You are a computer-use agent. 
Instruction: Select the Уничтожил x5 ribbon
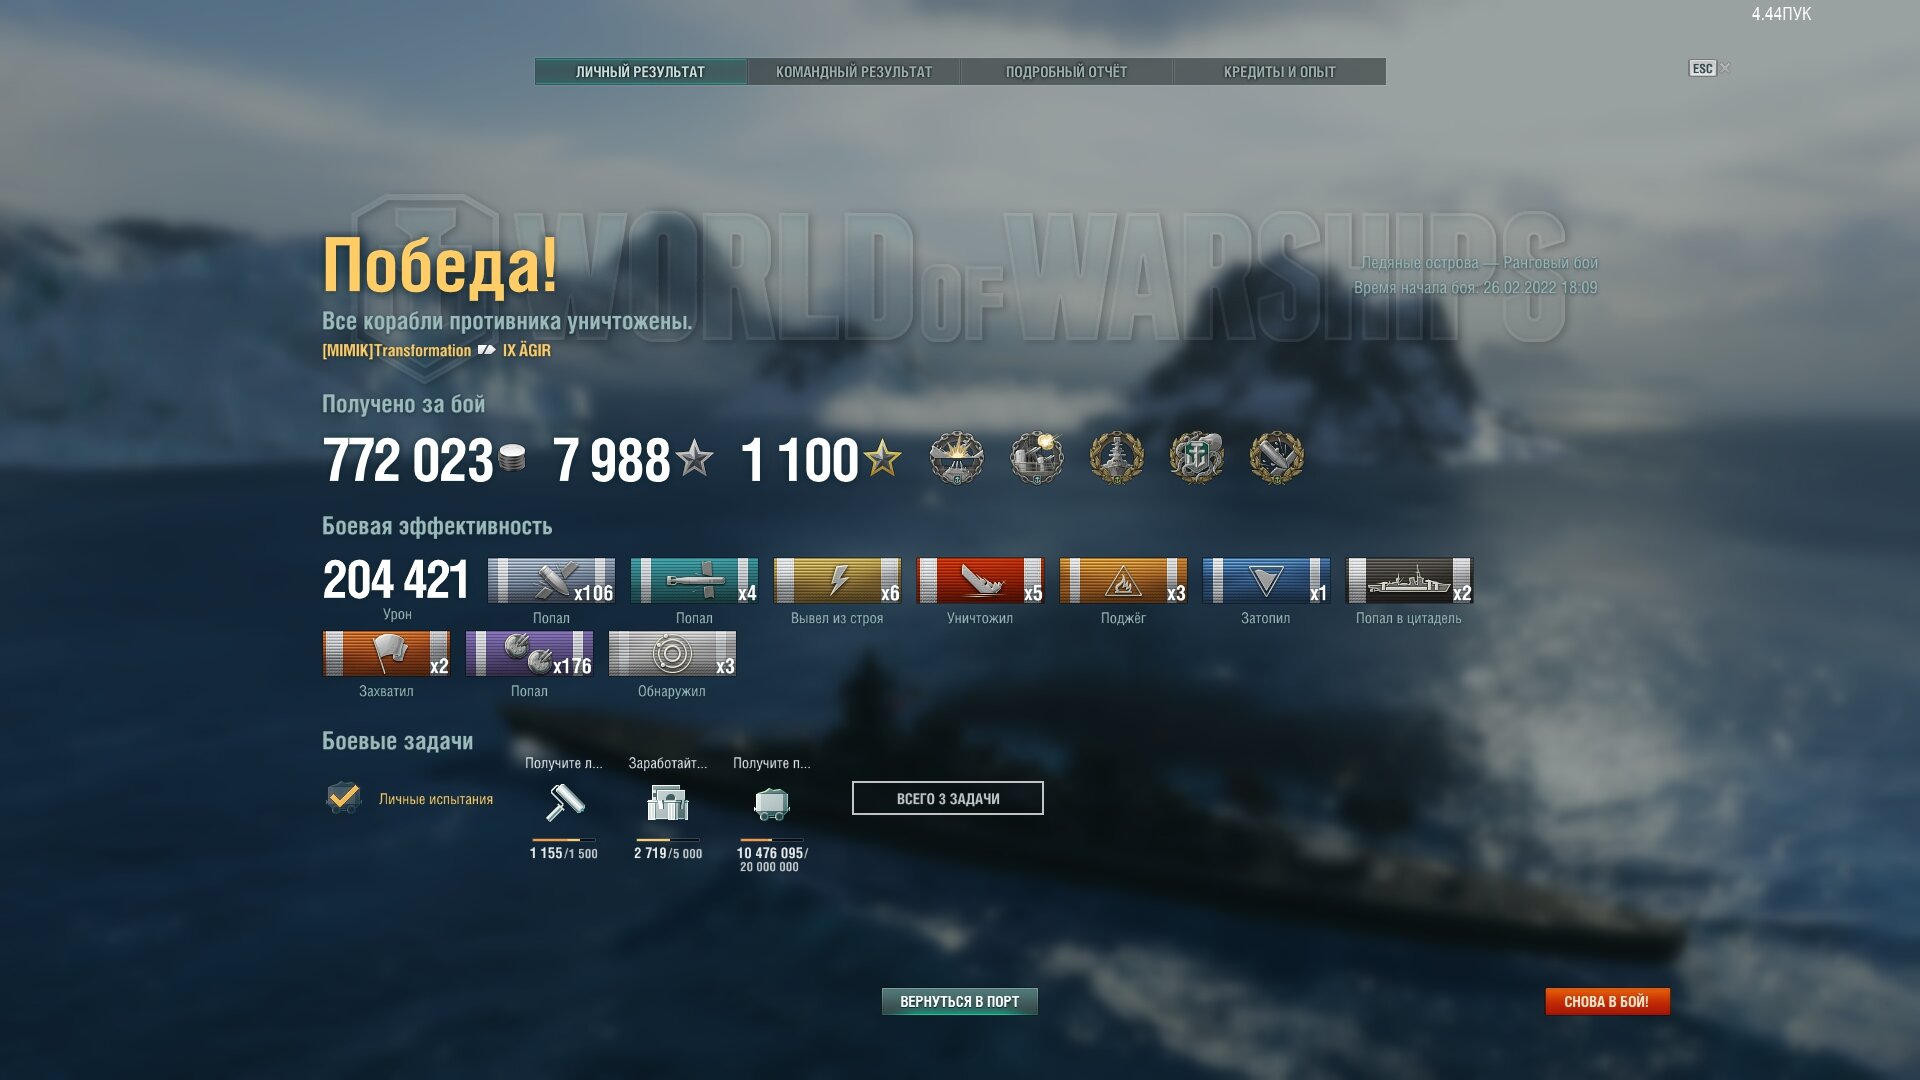pyautogui.click(x=980, y=580)
